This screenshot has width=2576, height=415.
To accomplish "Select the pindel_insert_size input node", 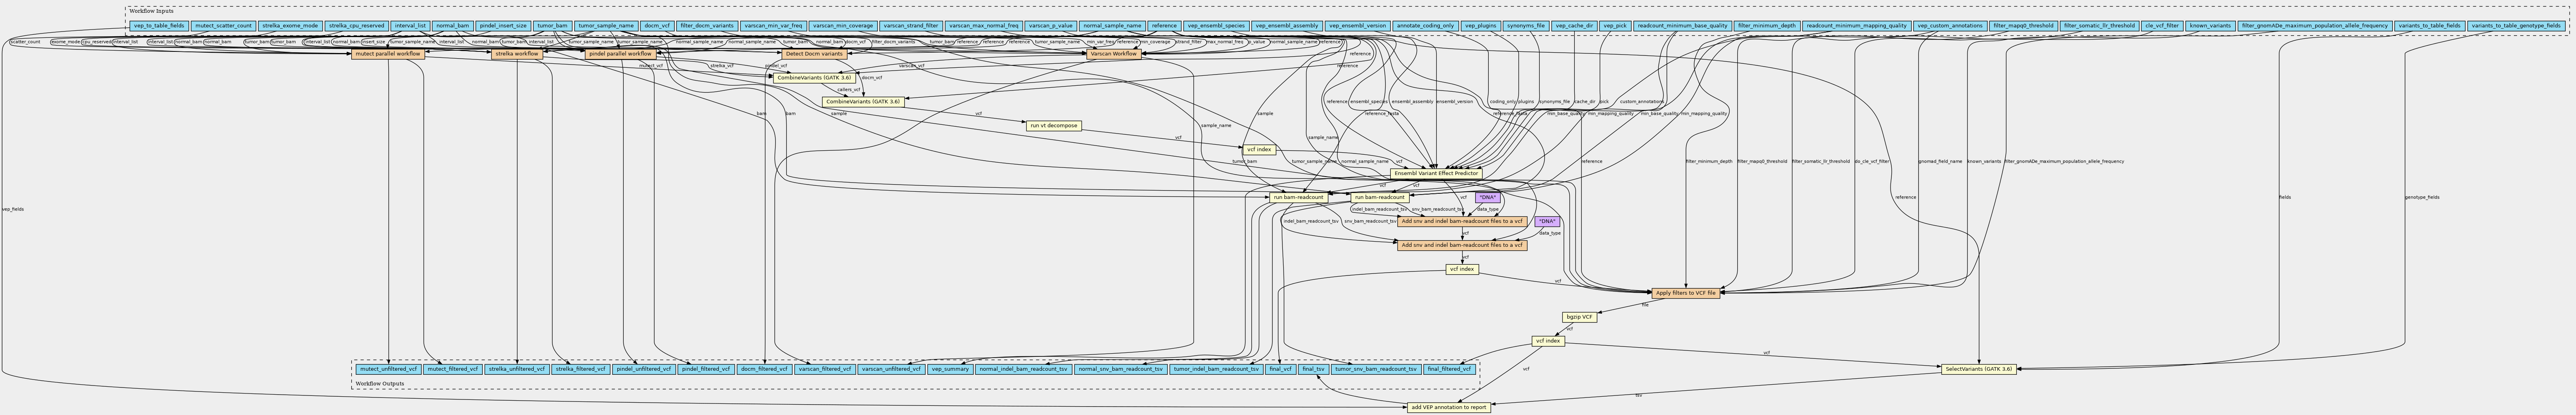I will (503, 25).
